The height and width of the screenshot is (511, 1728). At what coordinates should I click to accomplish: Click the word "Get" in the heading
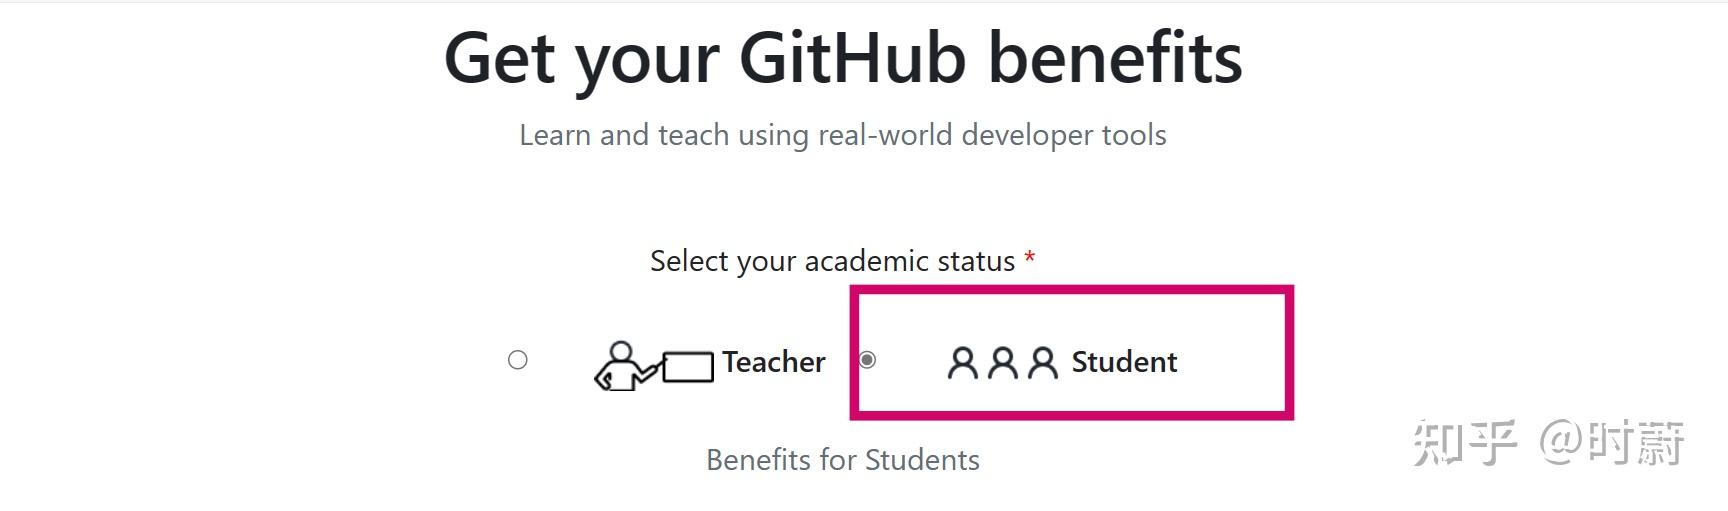coord(499,58)
